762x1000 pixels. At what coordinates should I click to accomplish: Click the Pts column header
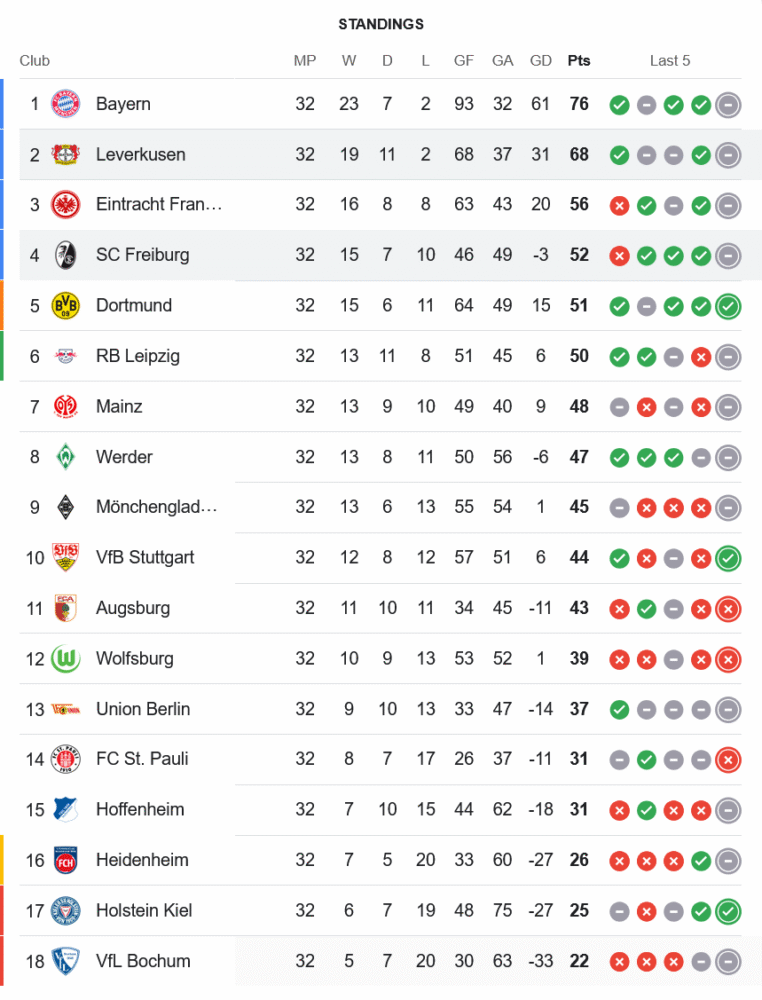click(x=579, y=60)
